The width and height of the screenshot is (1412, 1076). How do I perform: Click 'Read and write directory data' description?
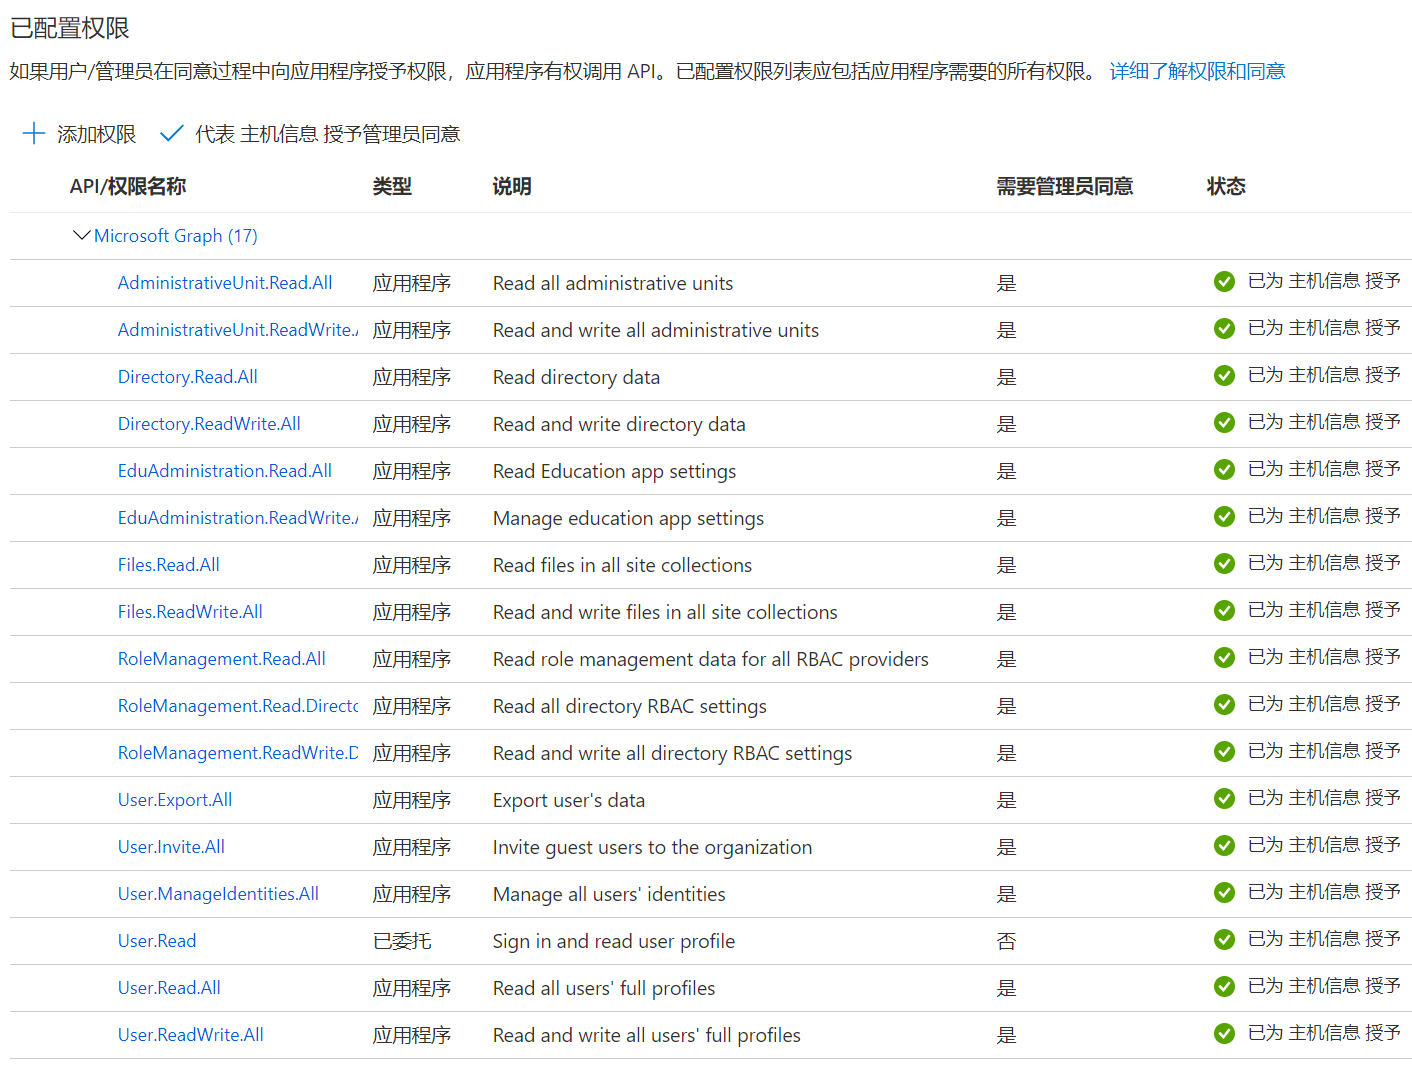pos(619,424)
